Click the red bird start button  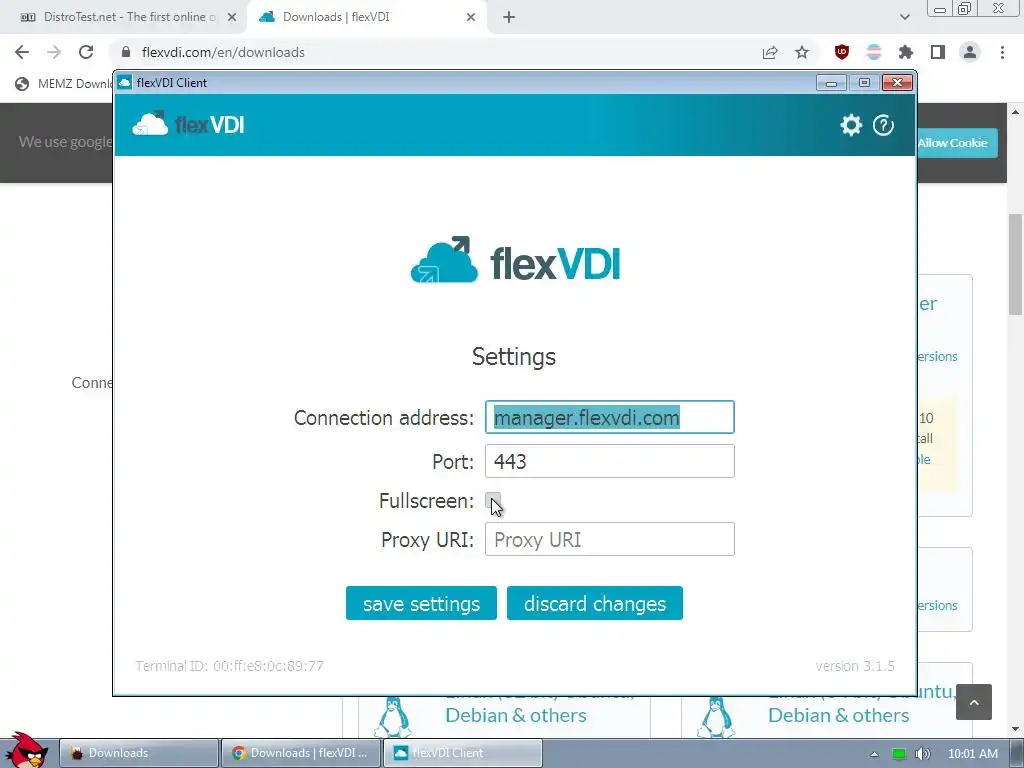click(26, 750)
